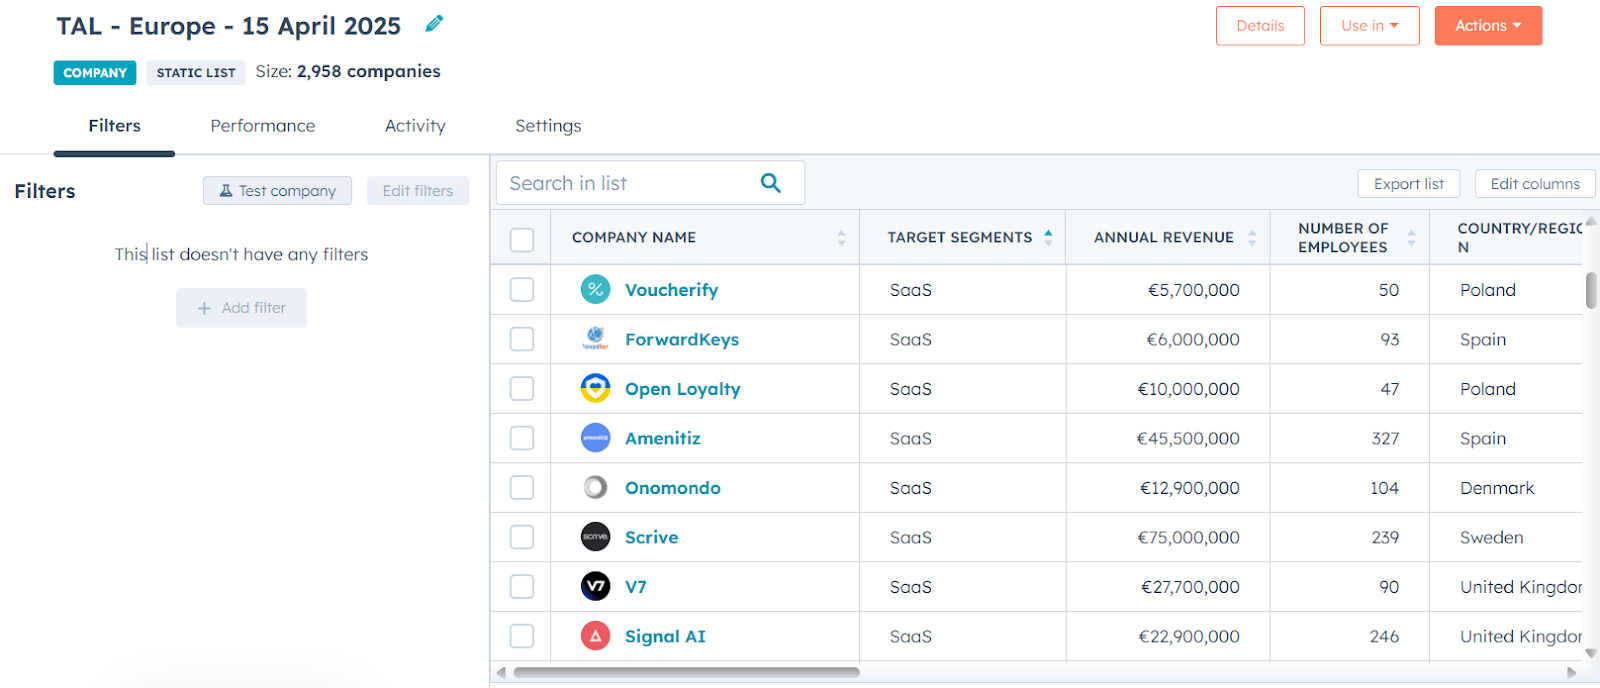1600x688 pixels.
Task: Open the Actions dropdown menu
Action: tap(1488, 26)
